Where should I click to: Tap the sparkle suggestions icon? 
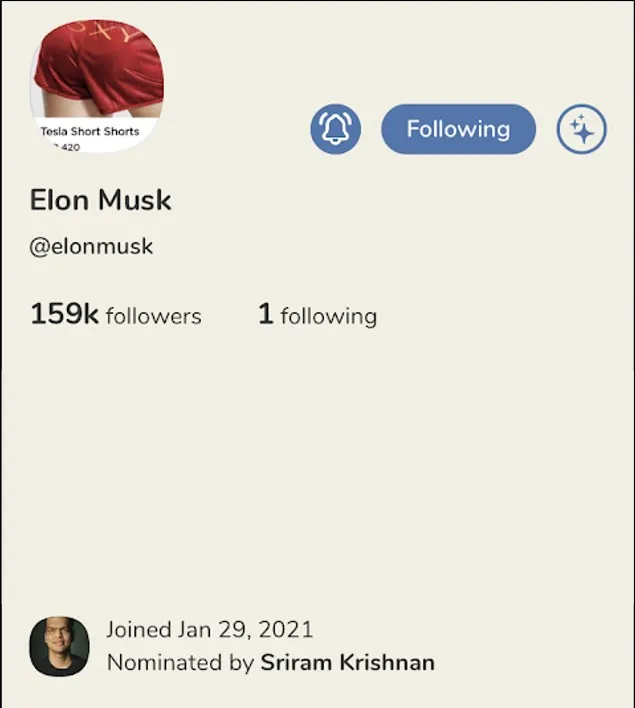[581, 130]
